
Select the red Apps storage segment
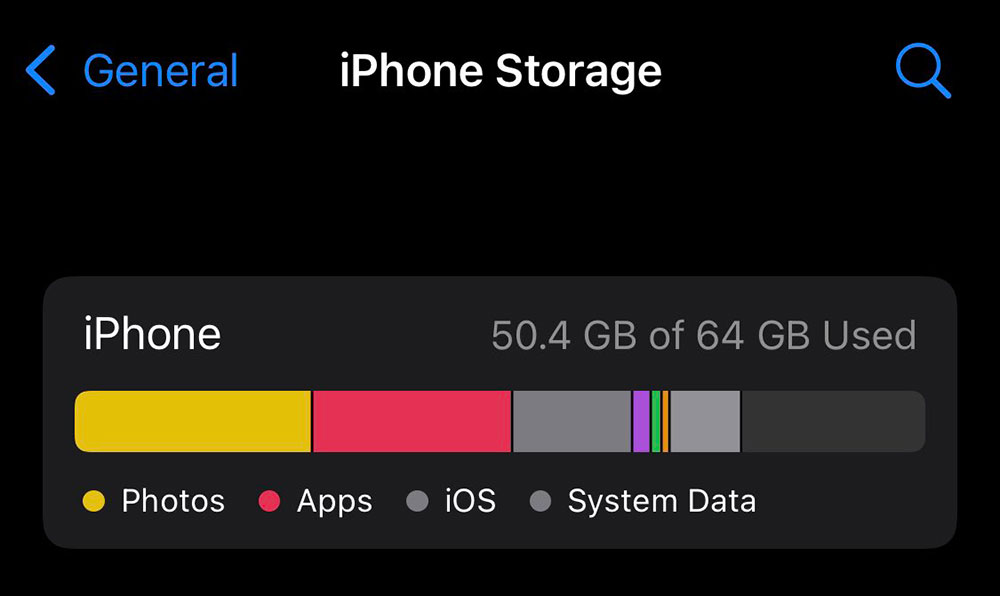coord(412,421)
